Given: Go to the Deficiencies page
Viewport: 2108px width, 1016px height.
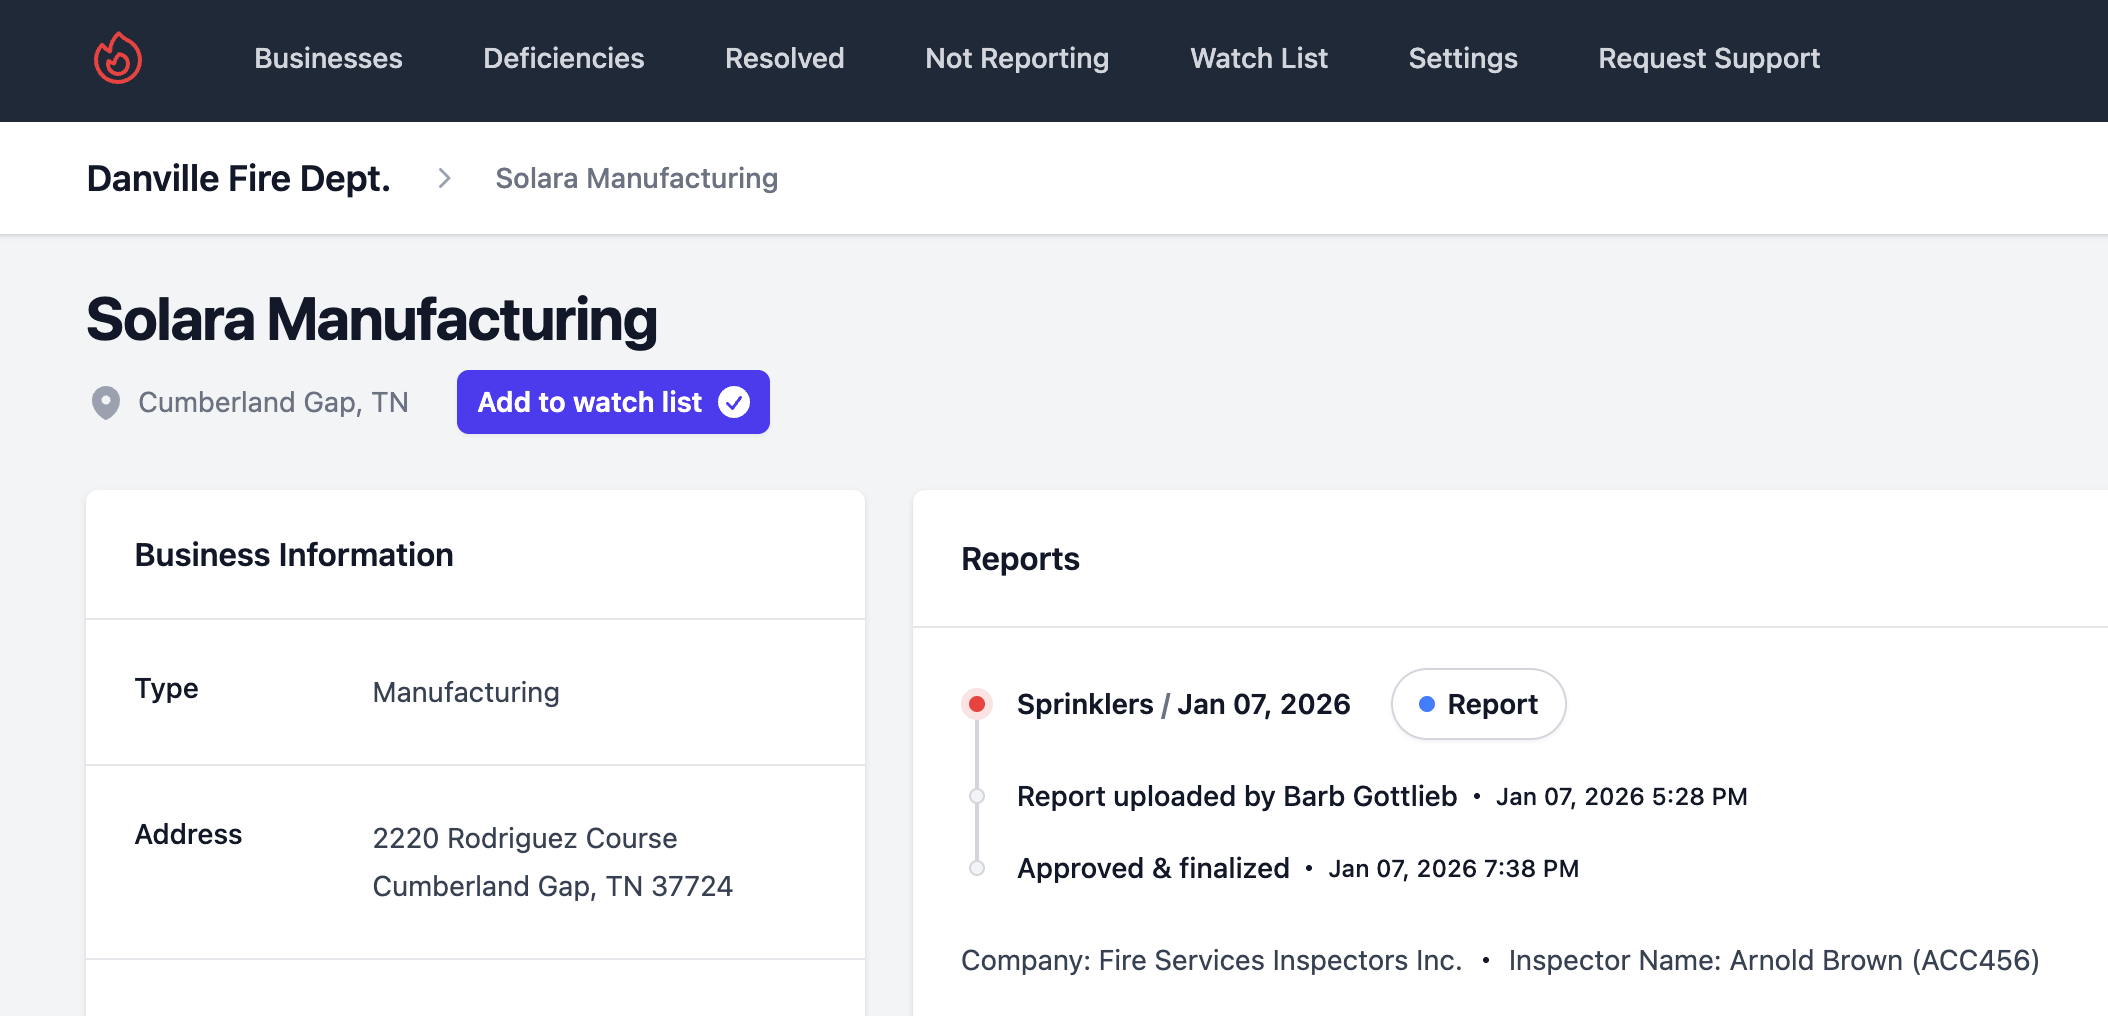Looking at the screenshot, I should [563, 58].
